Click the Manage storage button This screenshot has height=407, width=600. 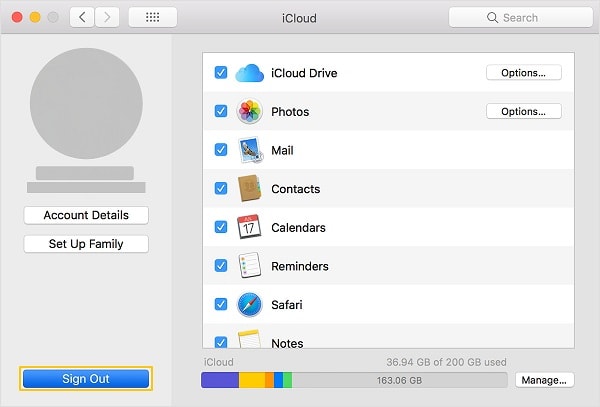(x=545, y=381)
